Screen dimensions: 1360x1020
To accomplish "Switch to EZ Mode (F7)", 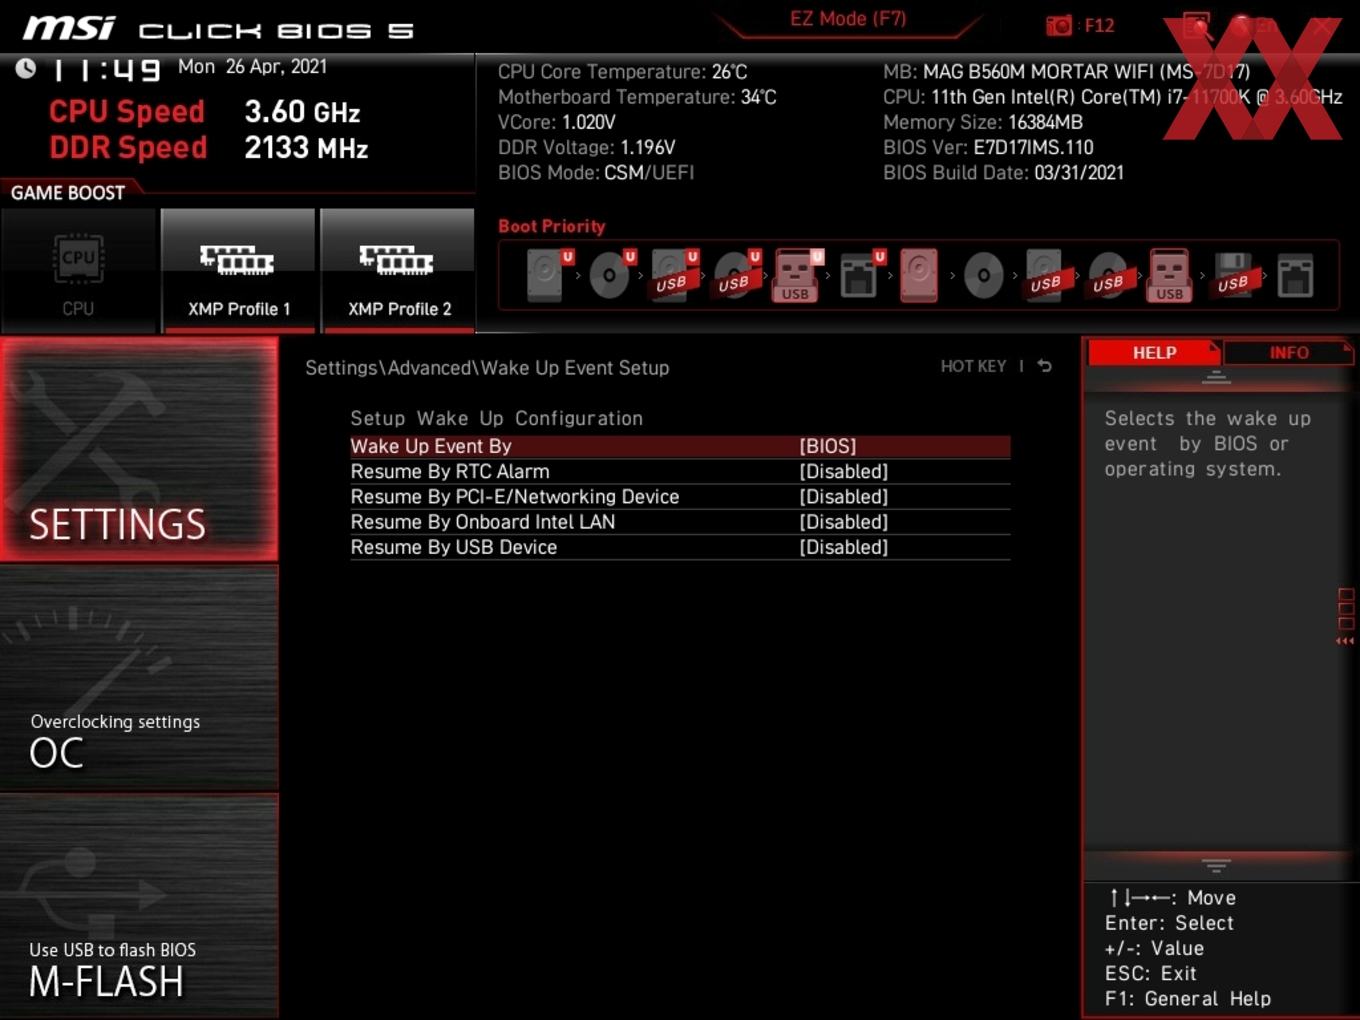I will (x=848, y=19).
